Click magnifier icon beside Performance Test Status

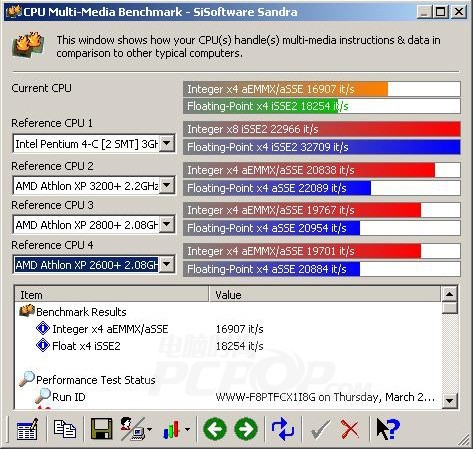[x=27, y=379]
